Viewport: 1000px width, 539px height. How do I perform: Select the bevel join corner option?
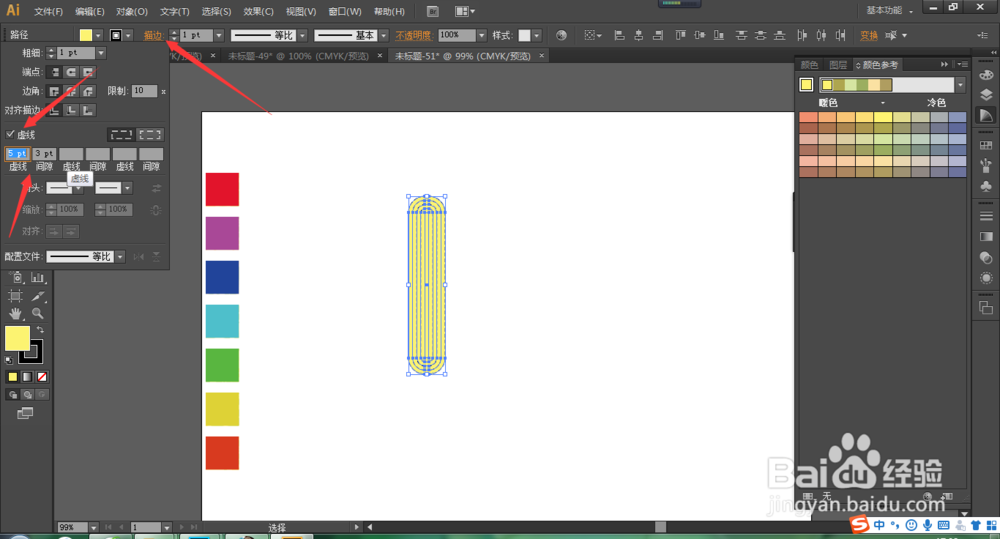[88, 91]
